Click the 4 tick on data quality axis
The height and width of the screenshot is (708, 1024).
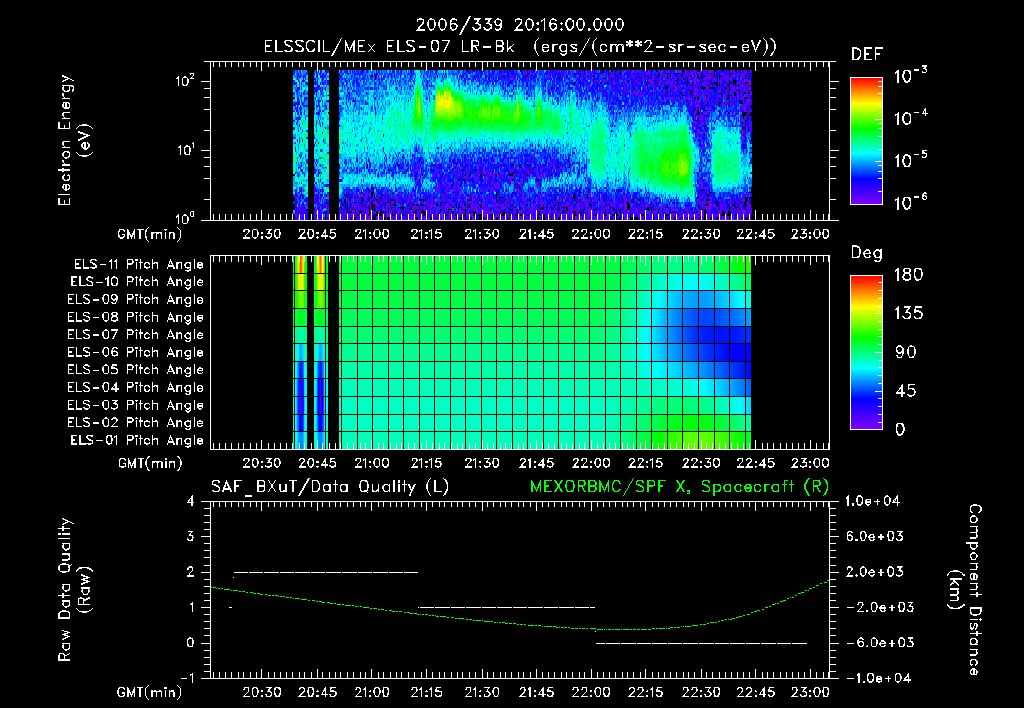click(x=191, y=501)
